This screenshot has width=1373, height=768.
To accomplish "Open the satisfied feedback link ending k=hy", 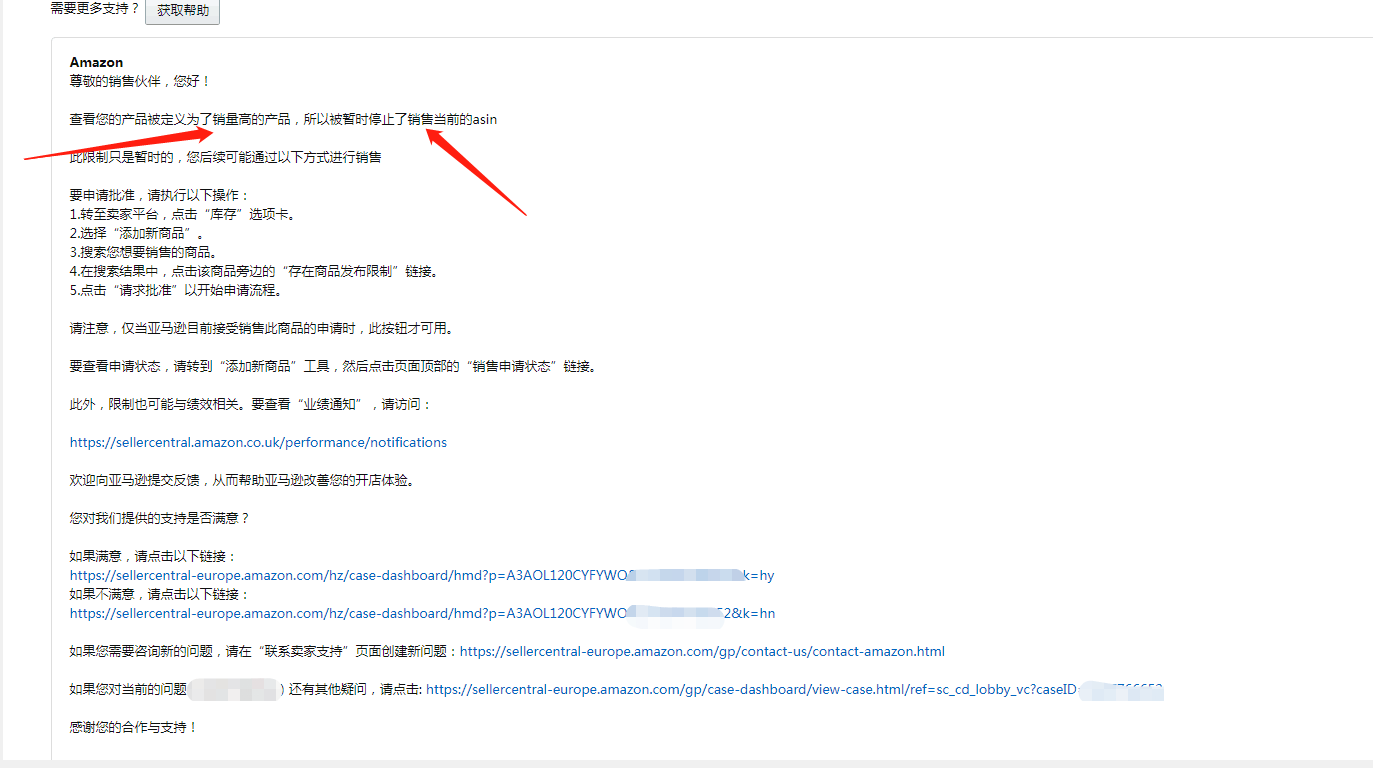I will pos(422,575).
